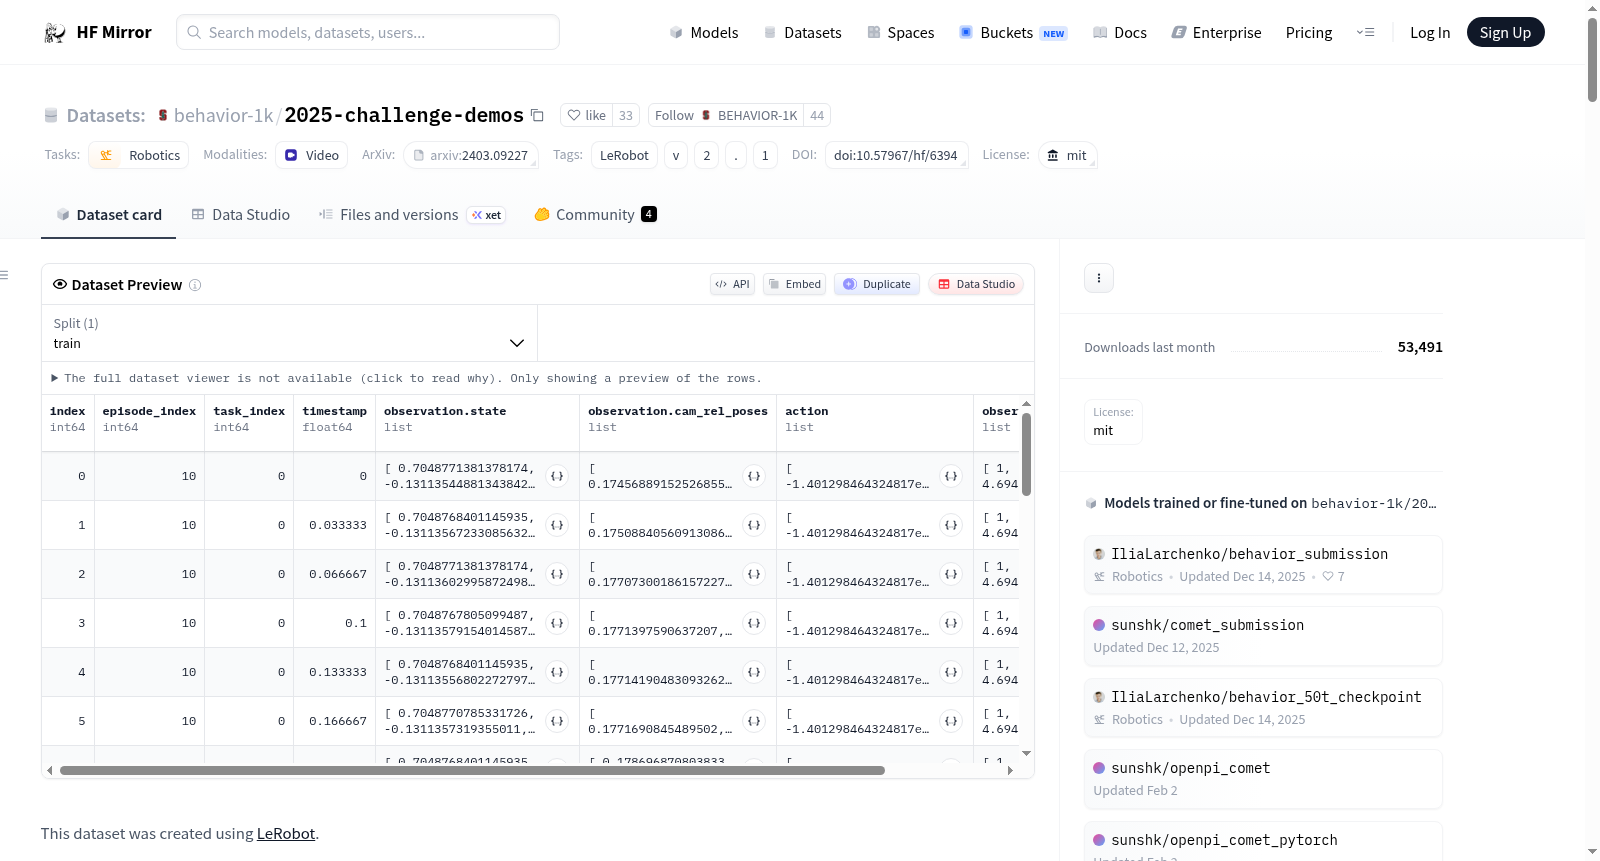Click the Sign Up button
This screenshot has height=861, width=1600.
[x=1505, y=33]
